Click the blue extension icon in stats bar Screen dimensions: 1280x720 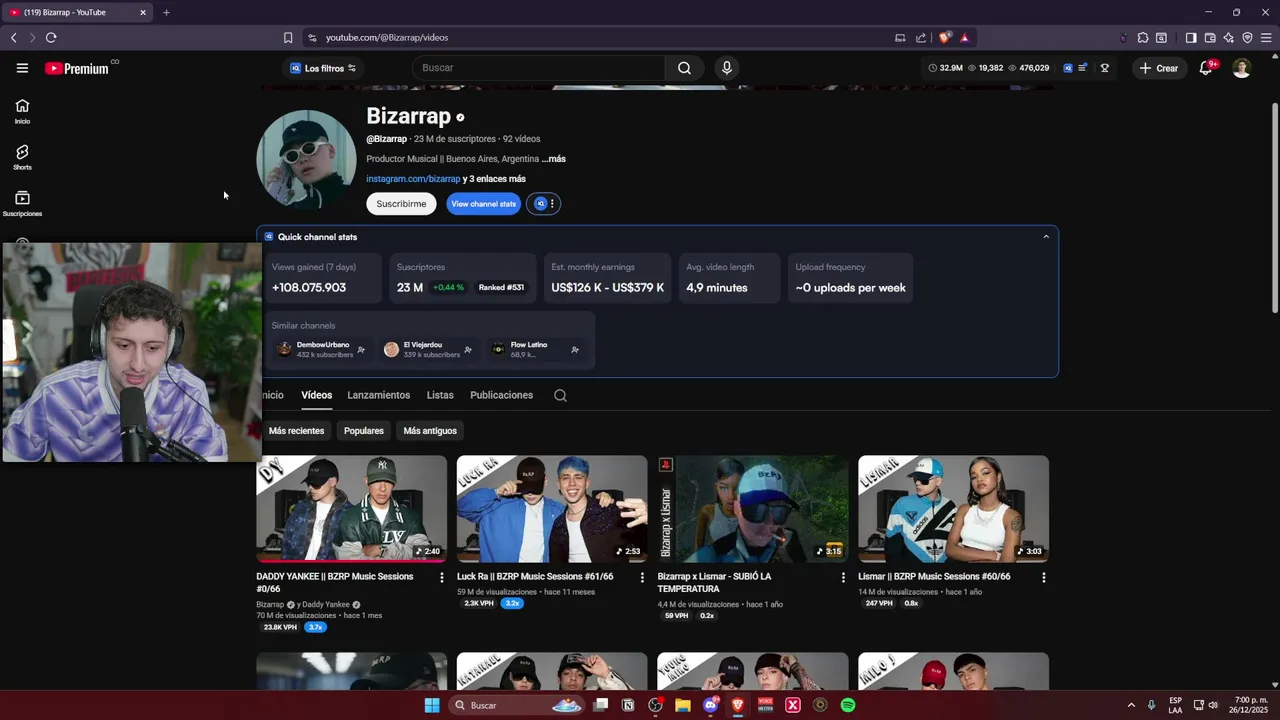(x=1068, y=68)
